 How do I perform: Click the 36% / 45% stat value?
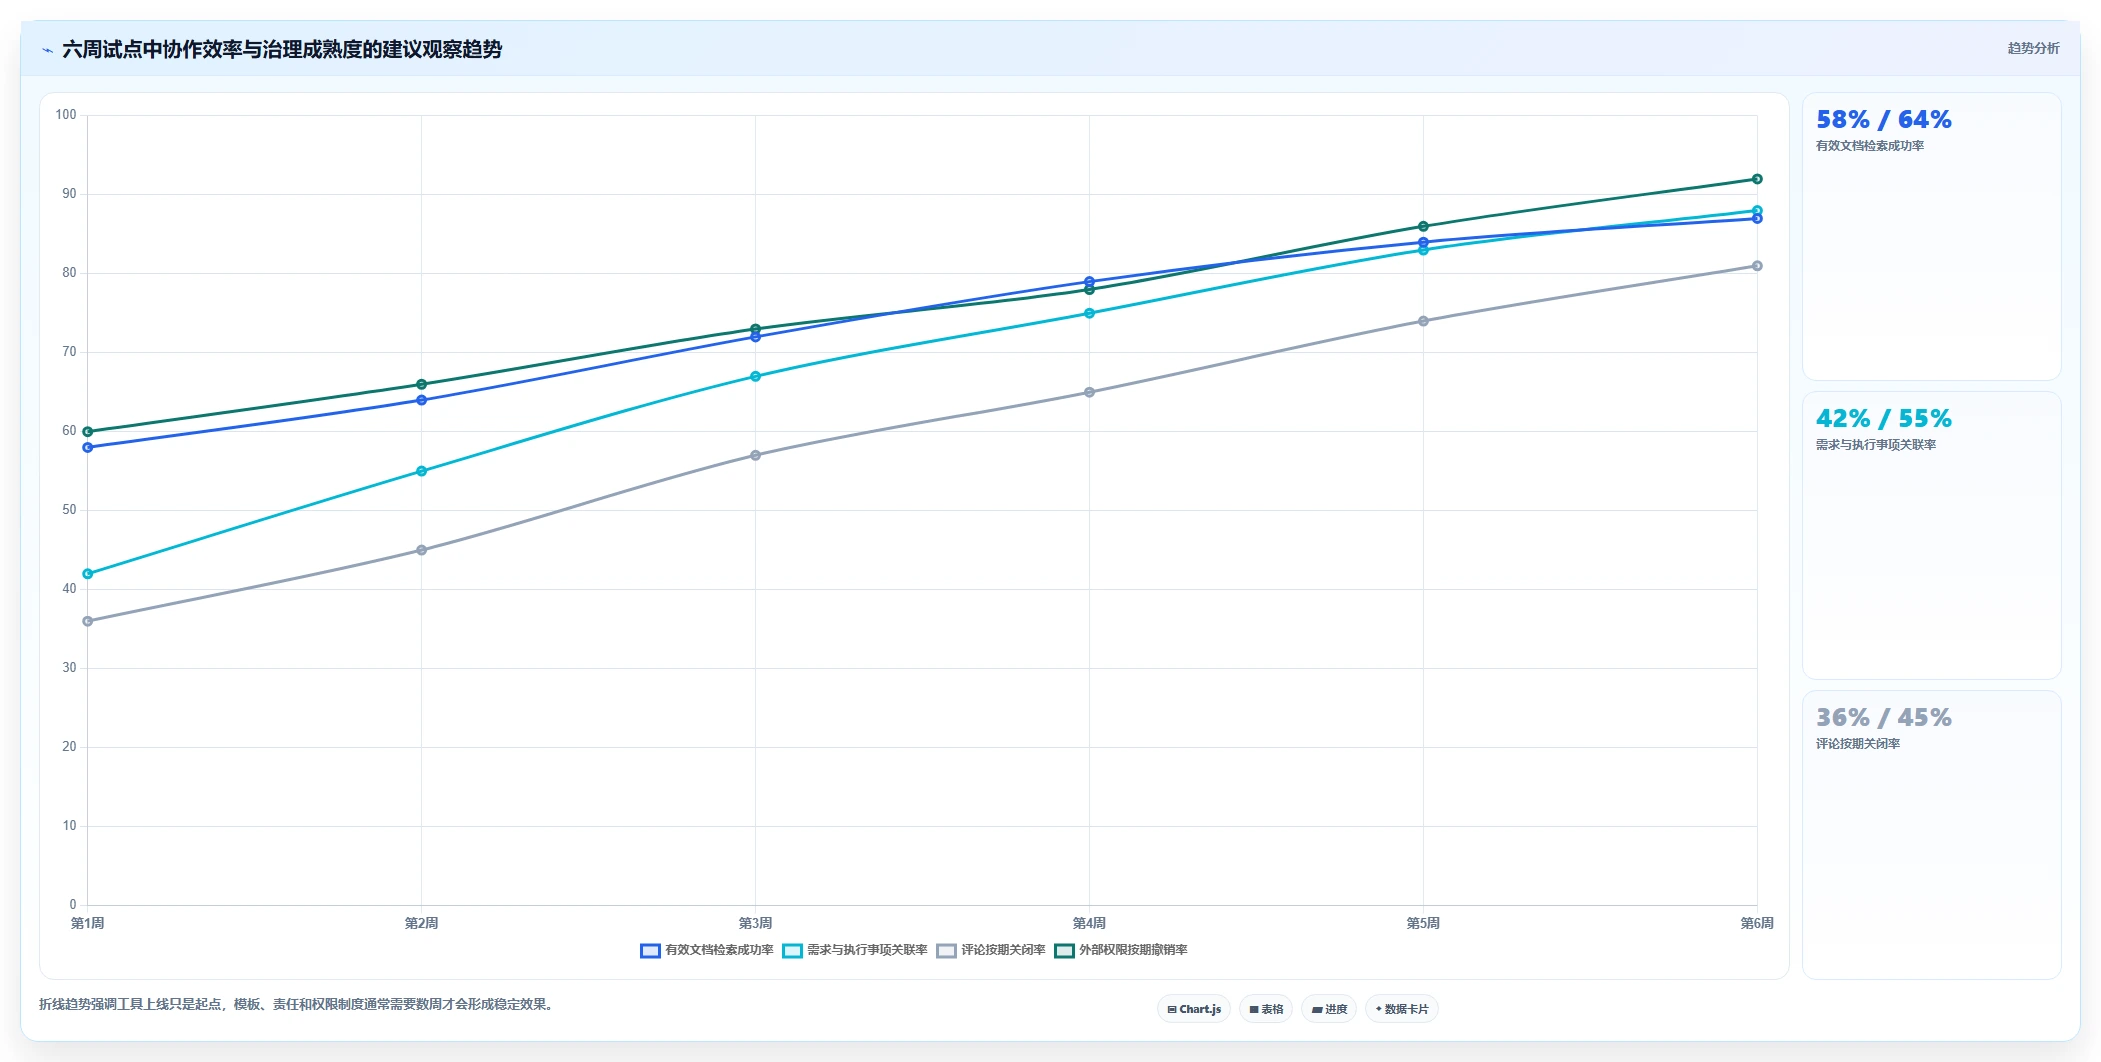(x=1884, y=718)
